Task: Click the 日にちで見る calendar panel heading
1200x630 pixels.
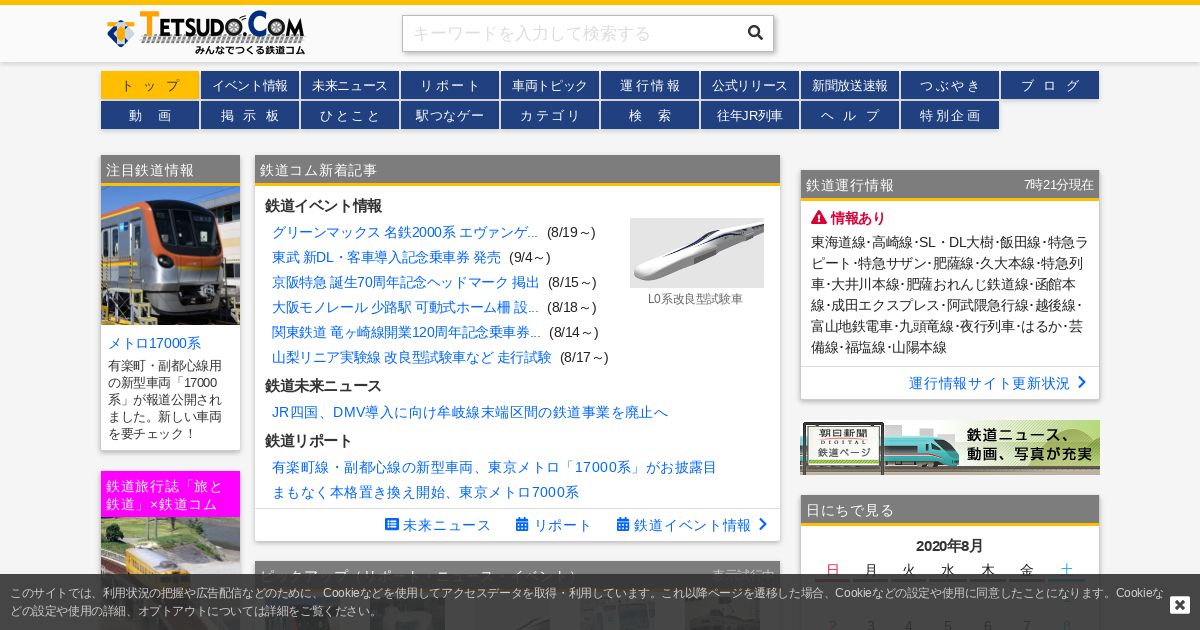Action: (x=850, y=510)
